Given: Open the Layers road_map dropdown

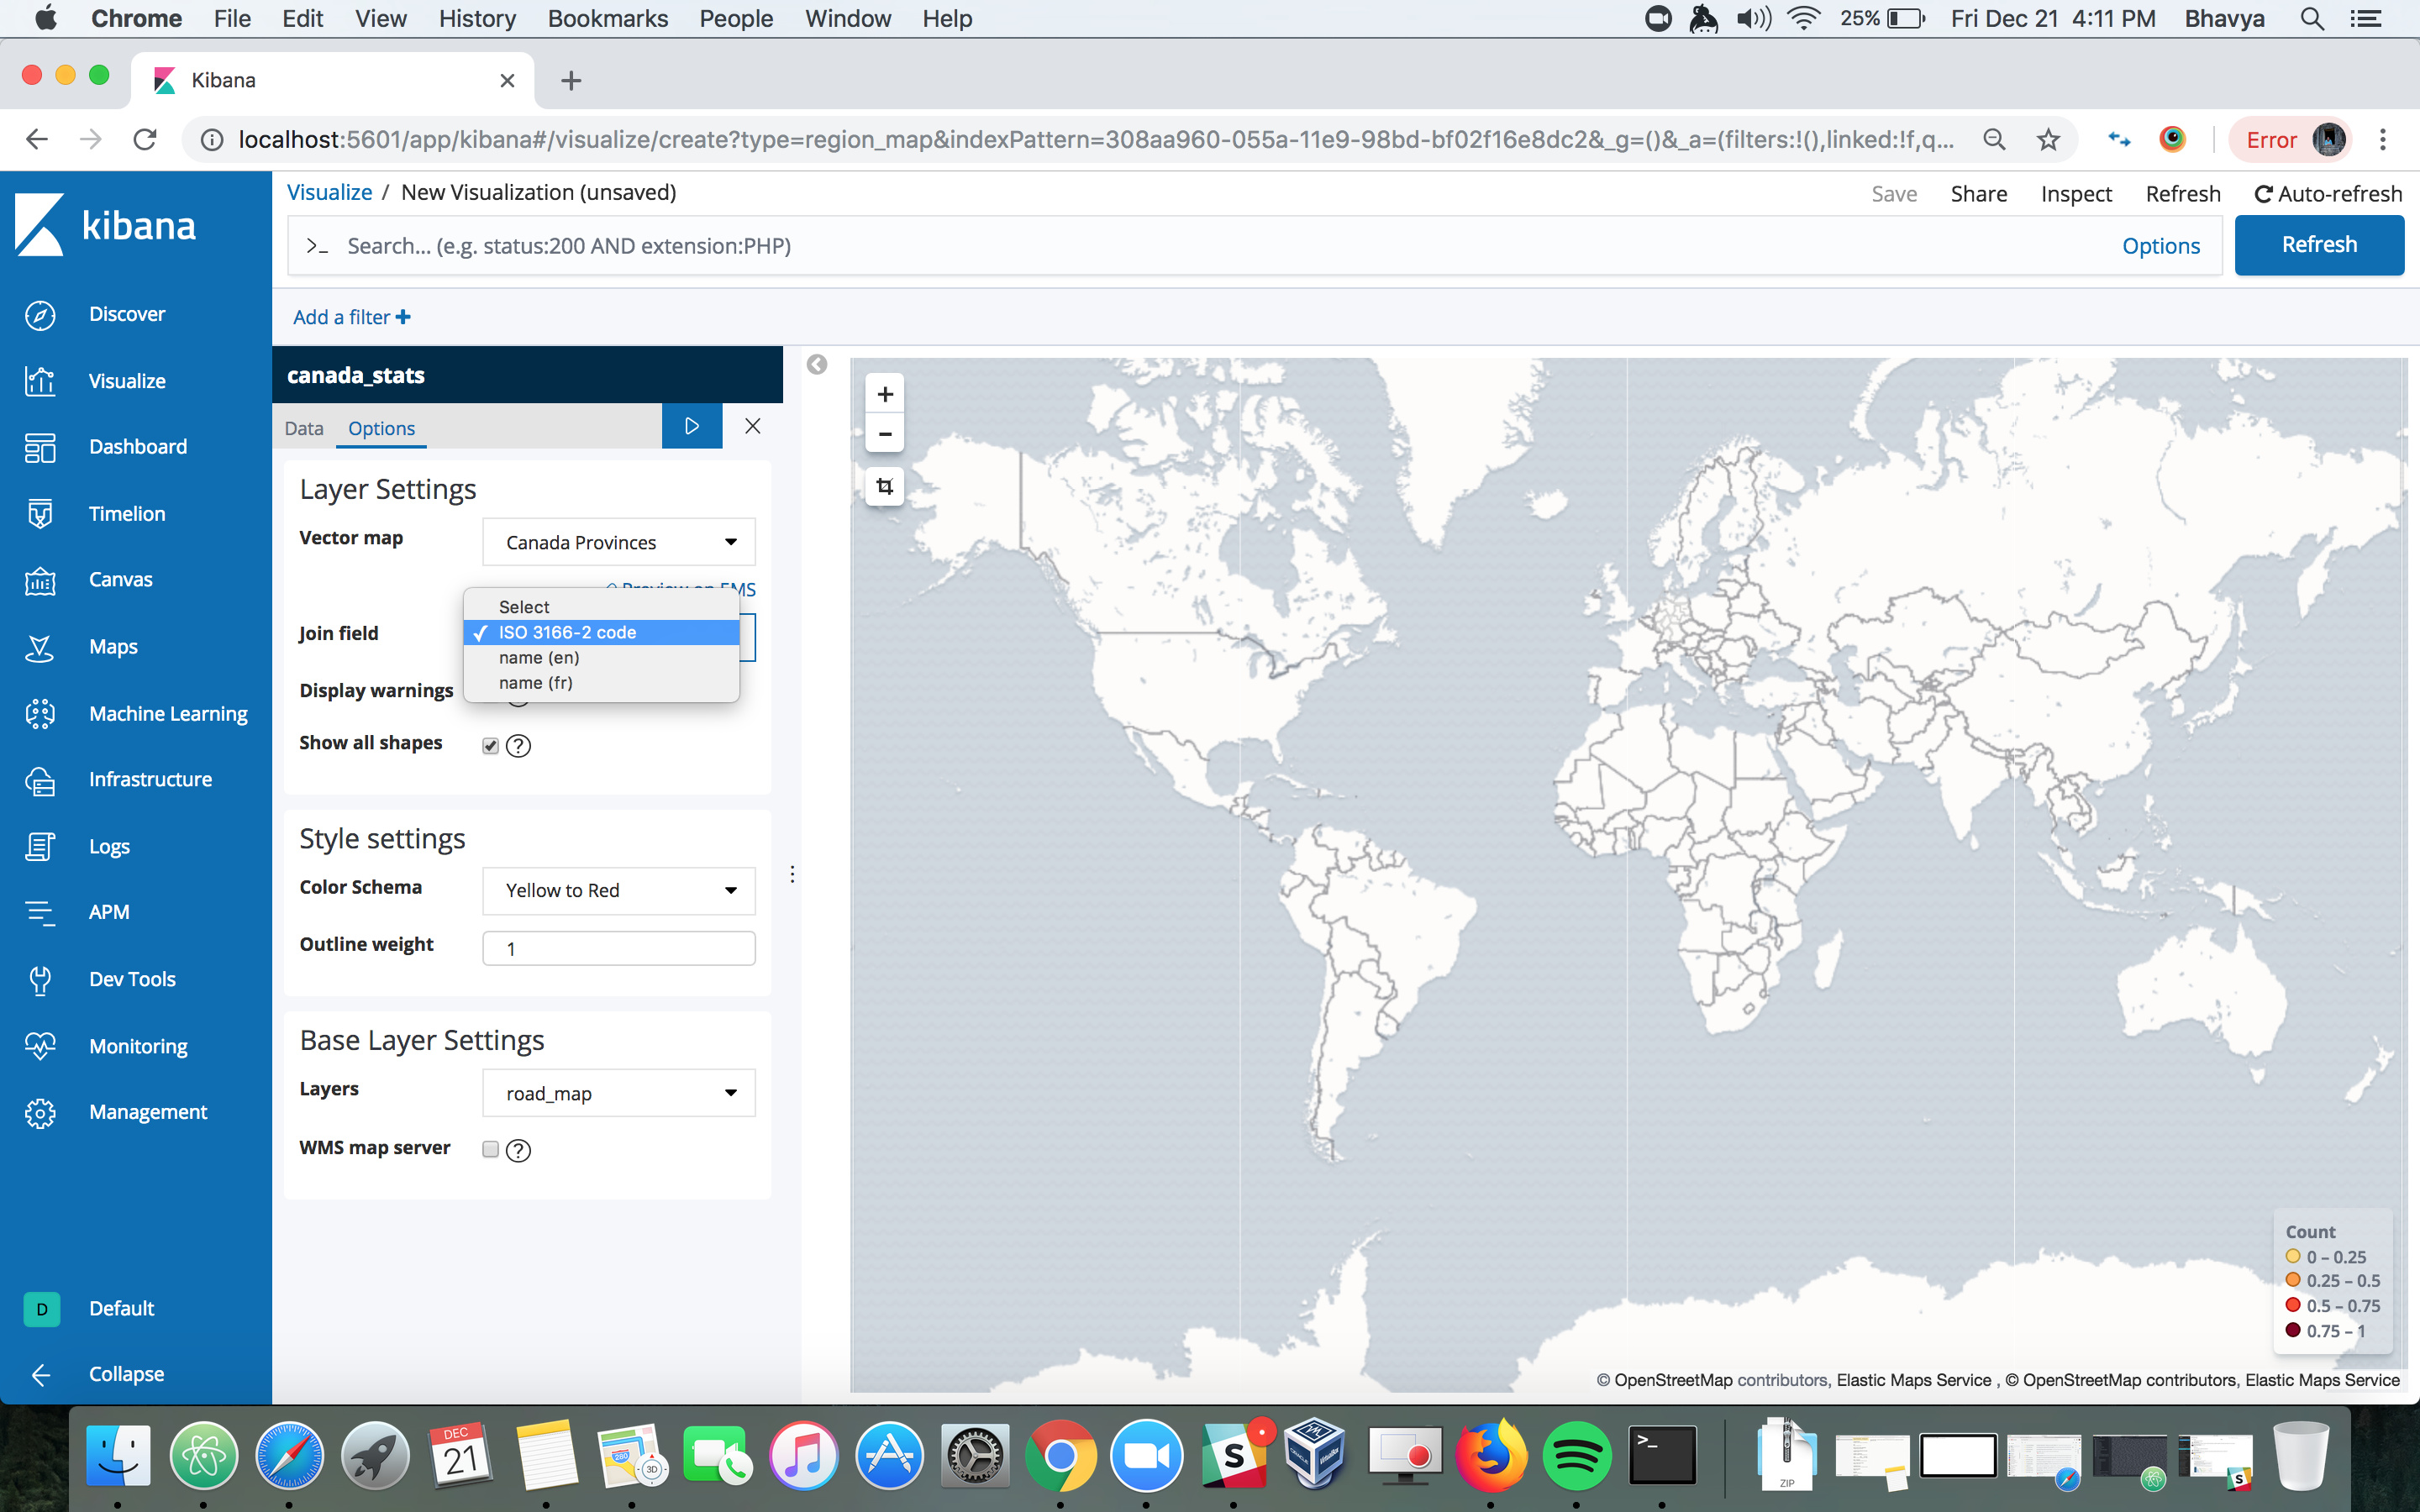Looking at the screenshot, I should point(618,1093).
